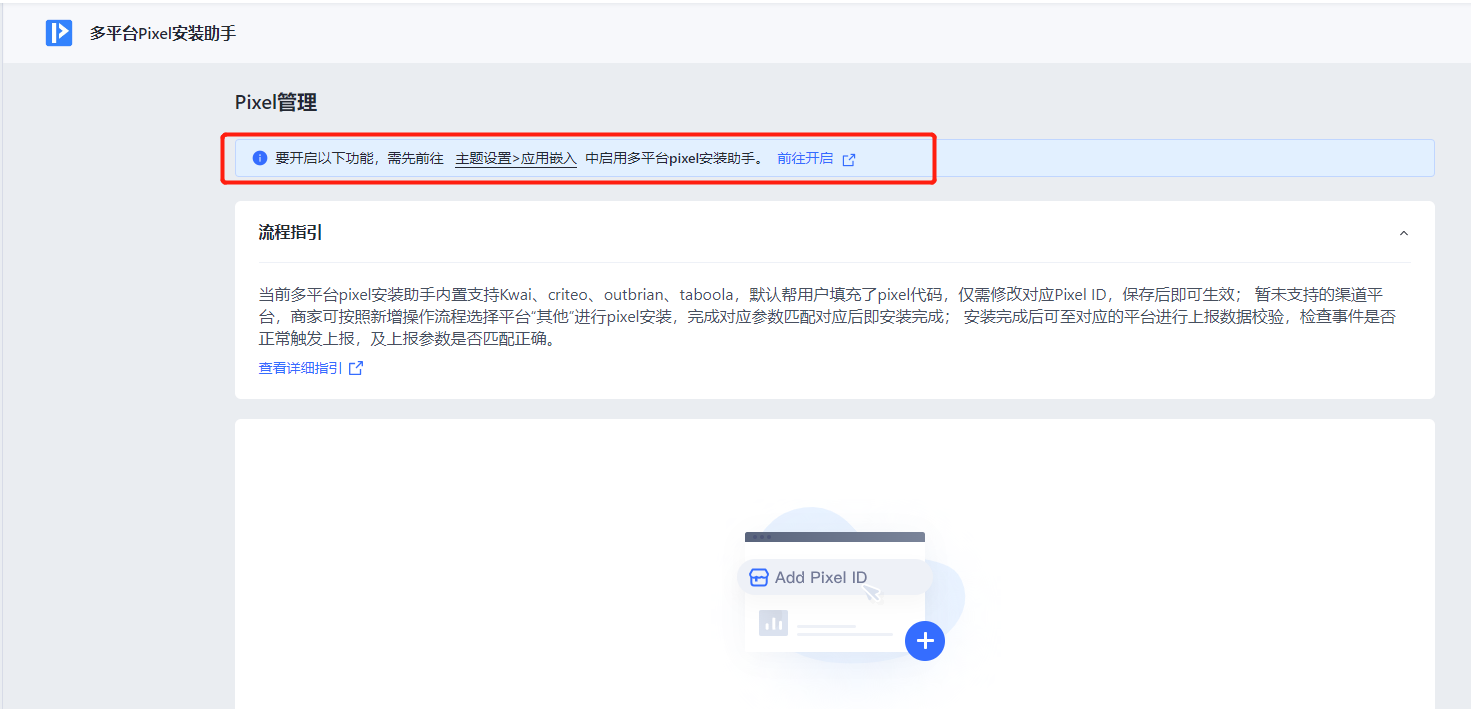Click the gray bar chart icon in the illustration
The image size is (1471, 709).
[x=773, y=623]
